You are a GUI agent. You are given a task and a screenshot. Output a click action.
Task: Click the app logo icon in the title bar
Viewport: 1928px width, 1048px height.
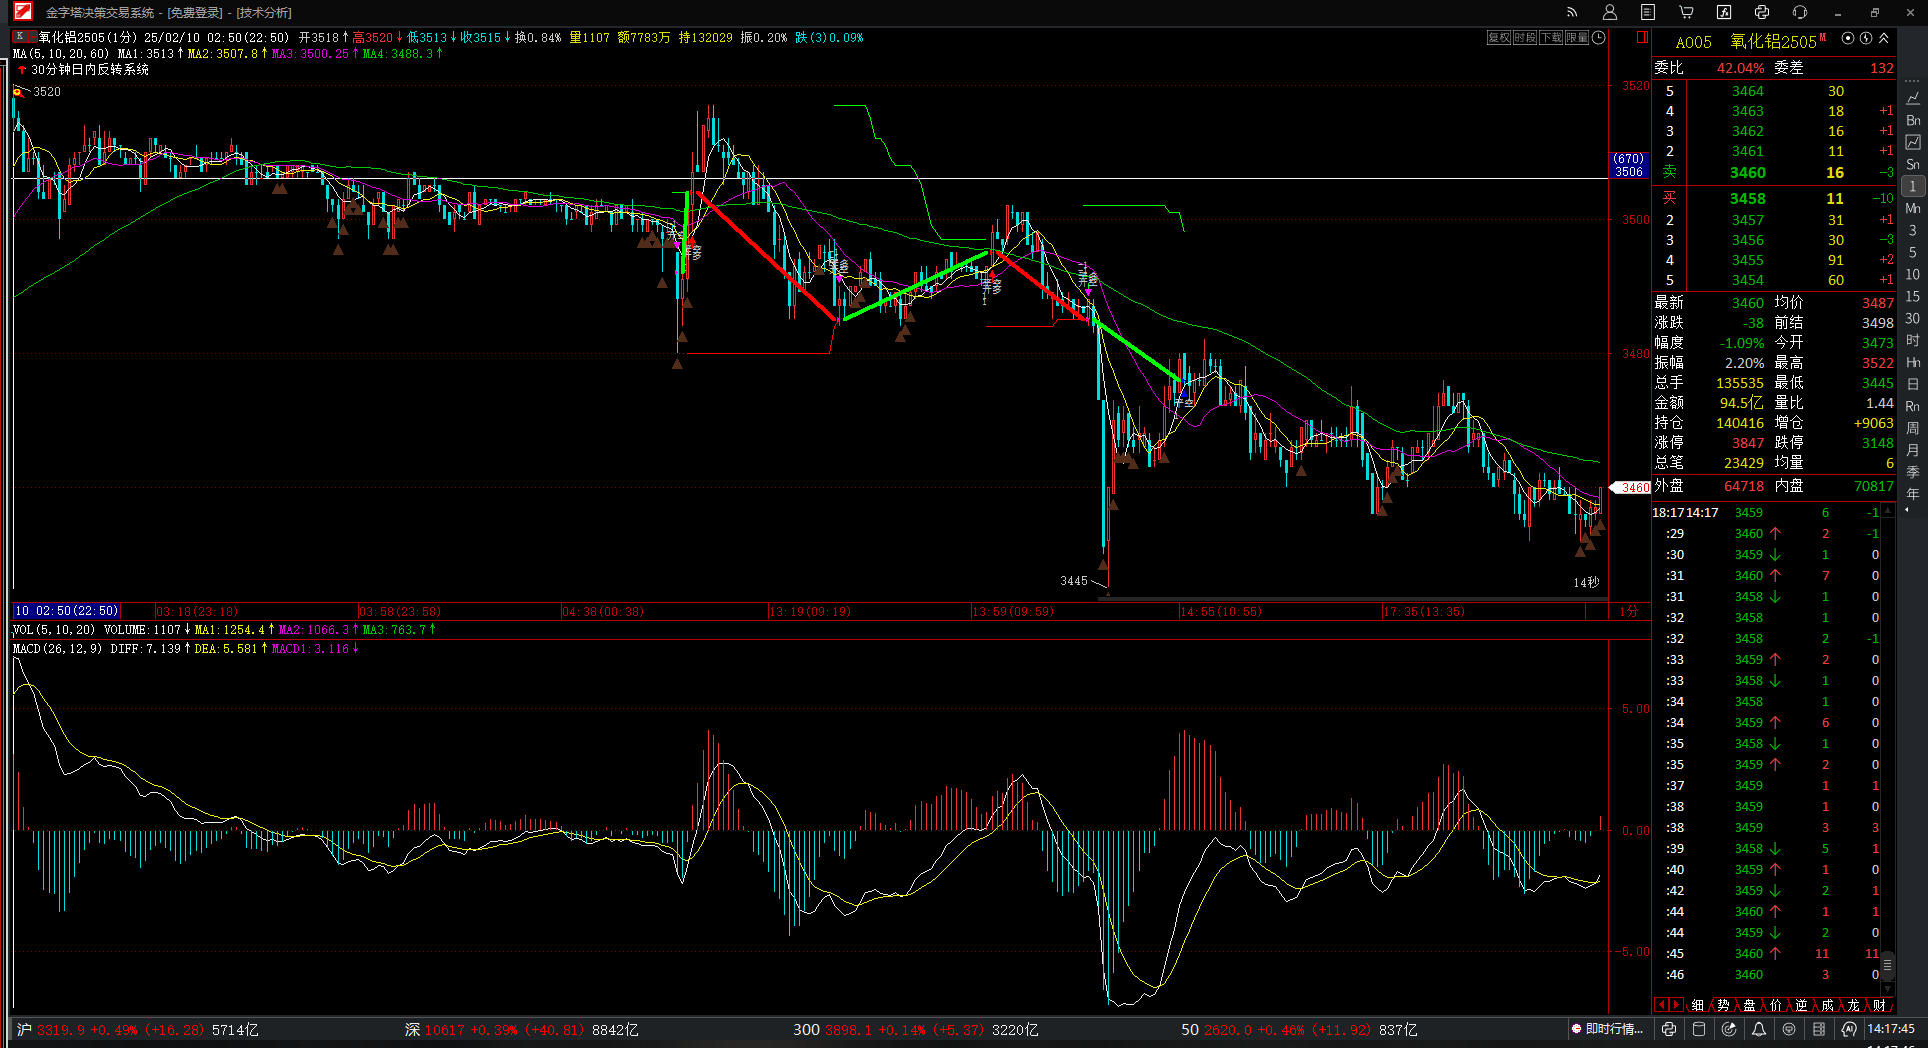[22, 12]
